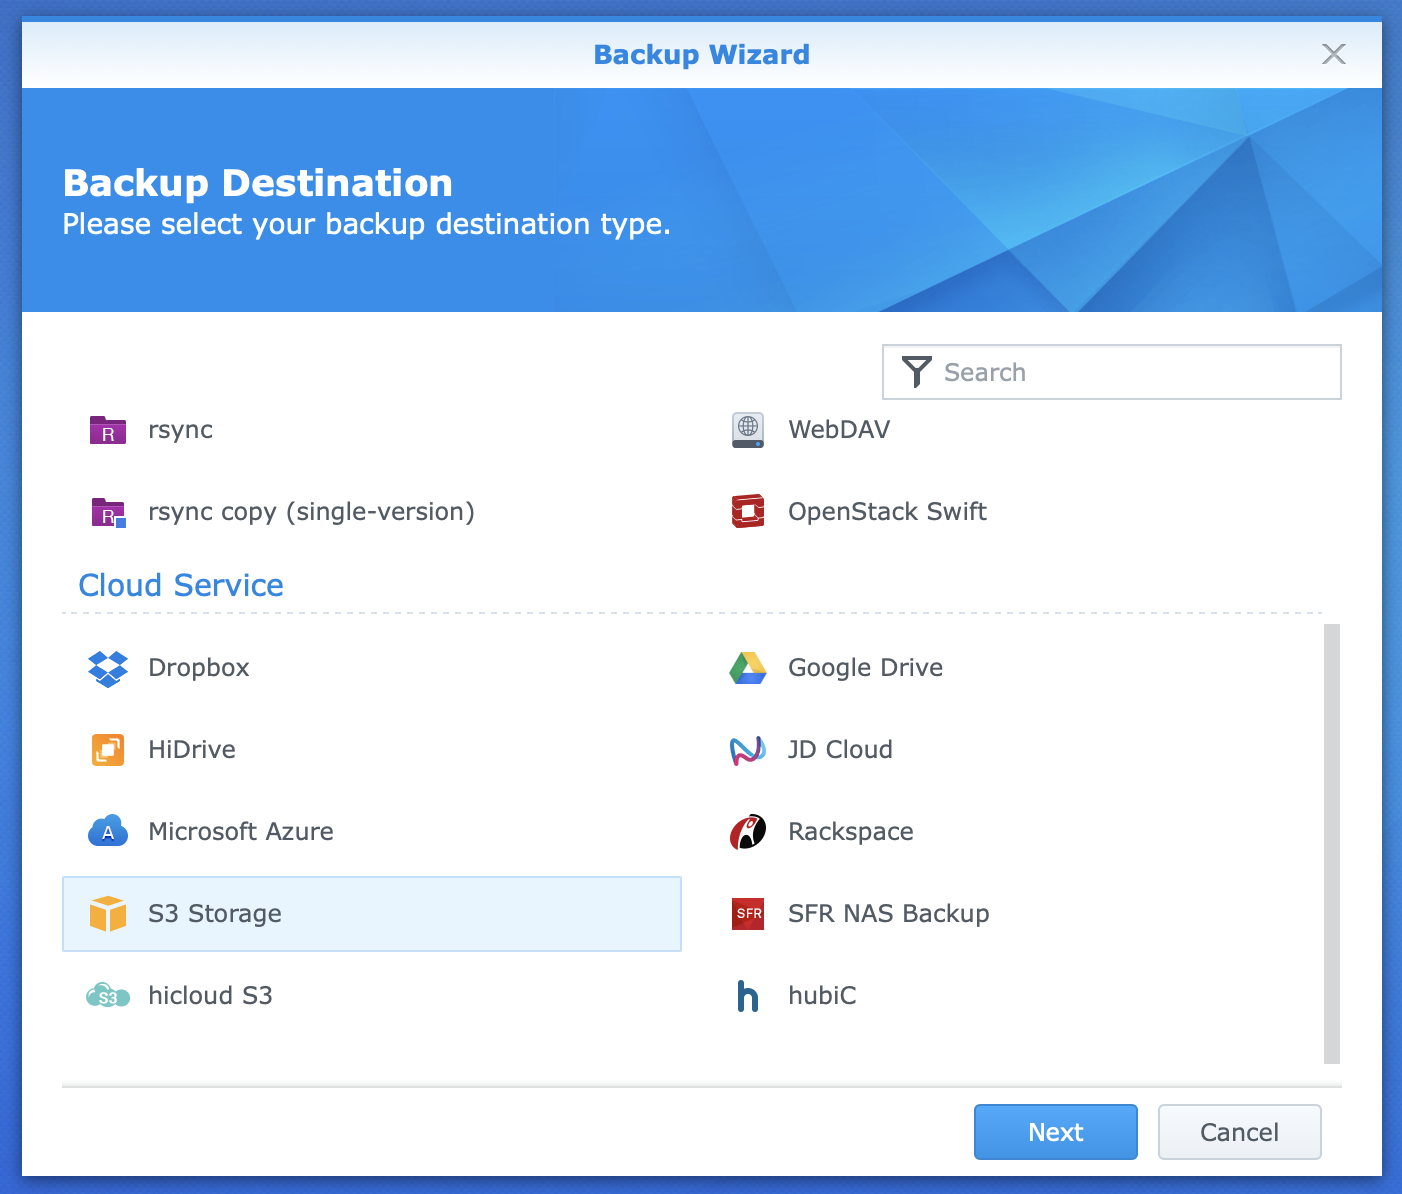Choose rsync copy (single-version) label

pyautogui.click(x=311, y=512)
